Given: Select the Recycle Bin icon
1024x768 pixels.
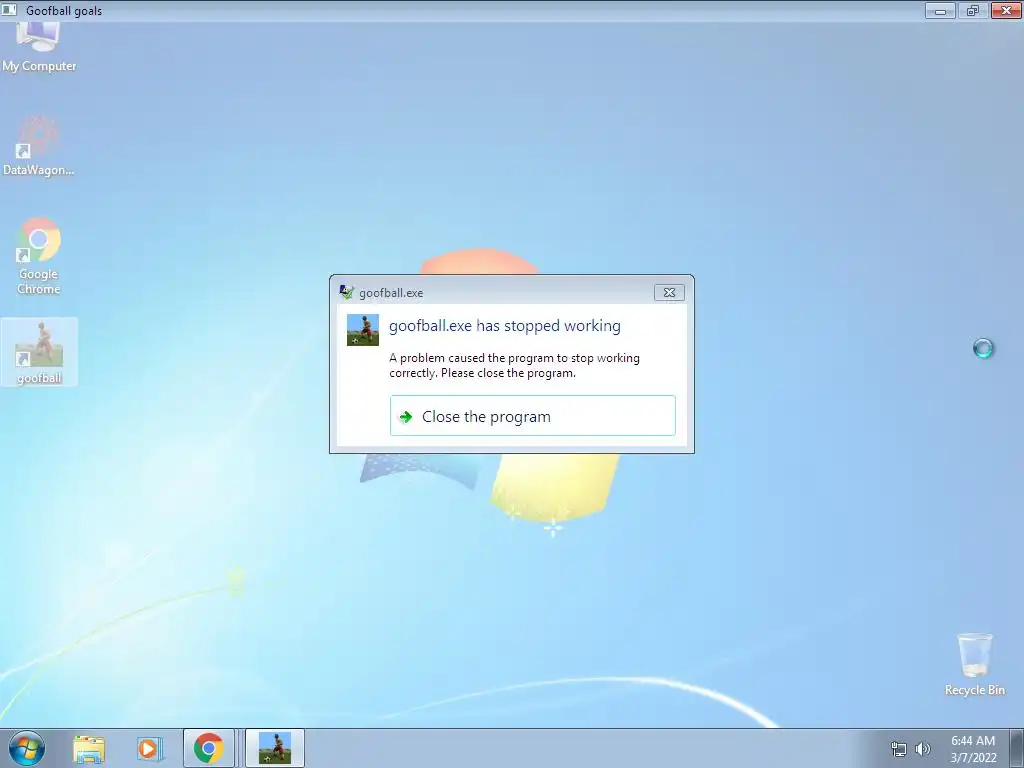Looking at the screenshot, I should [974, 664].
